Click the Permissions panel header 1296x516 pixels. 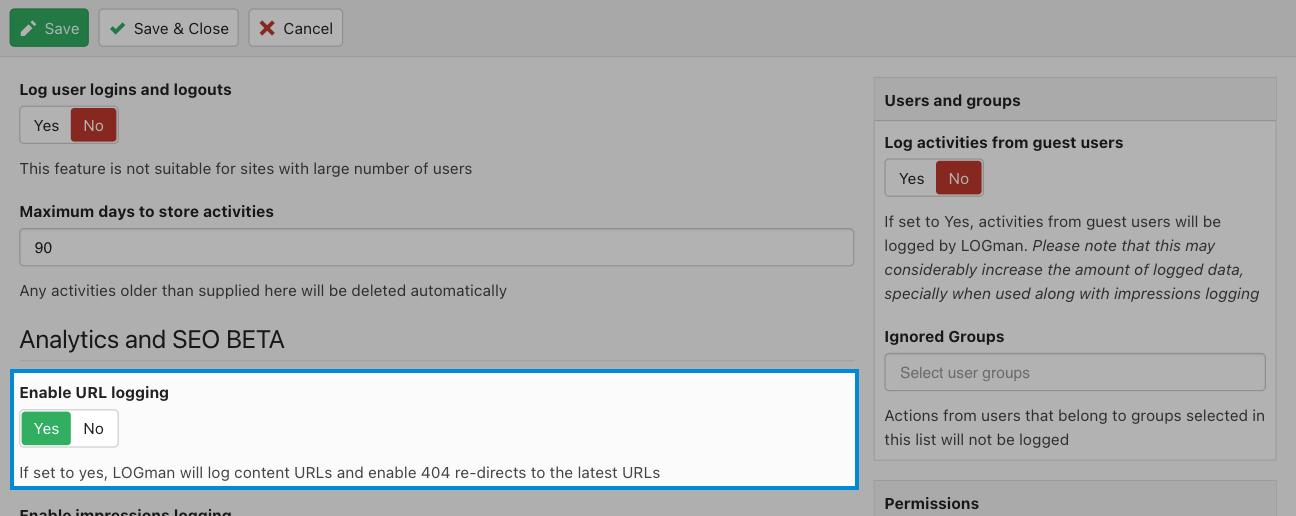point(1075,502)
